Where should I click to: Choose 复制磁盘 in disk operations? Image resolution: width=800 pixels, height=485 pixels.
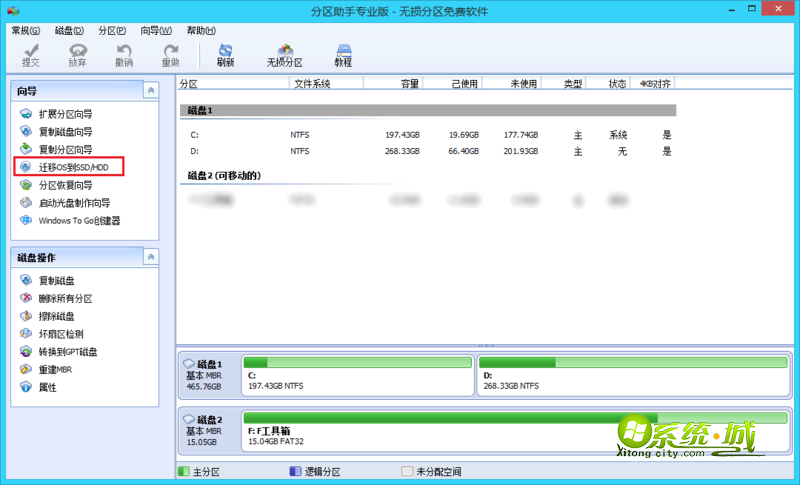click(x=47, y=280)
